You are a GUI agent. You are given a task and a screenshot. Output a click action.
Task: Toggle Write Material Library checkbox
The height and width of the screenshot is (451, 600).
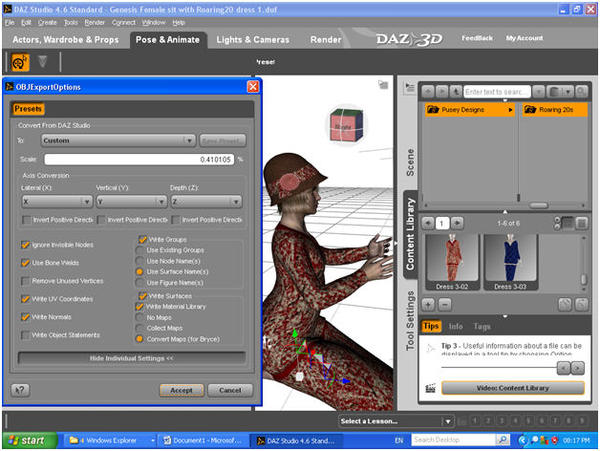[x=139, y=307]
